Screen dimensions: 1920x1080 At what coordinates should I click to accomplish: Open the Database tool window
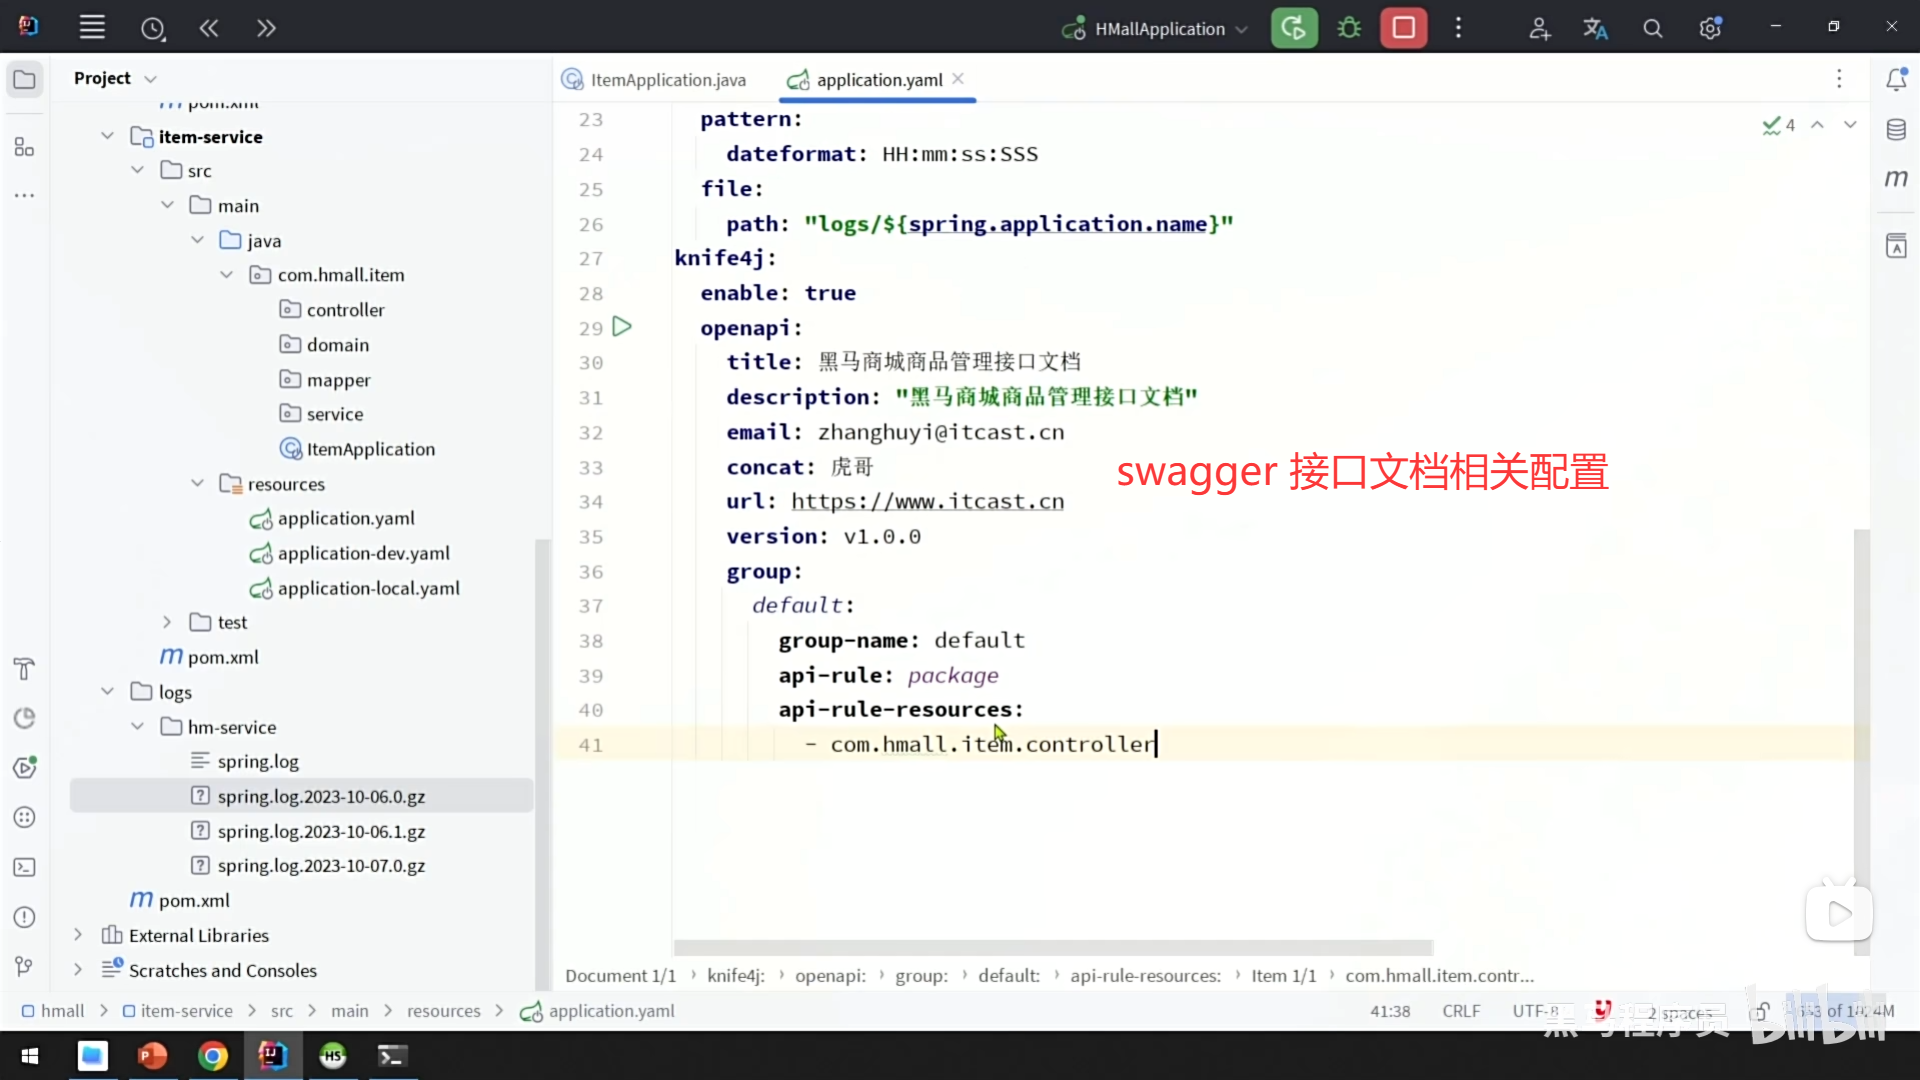1896,130
